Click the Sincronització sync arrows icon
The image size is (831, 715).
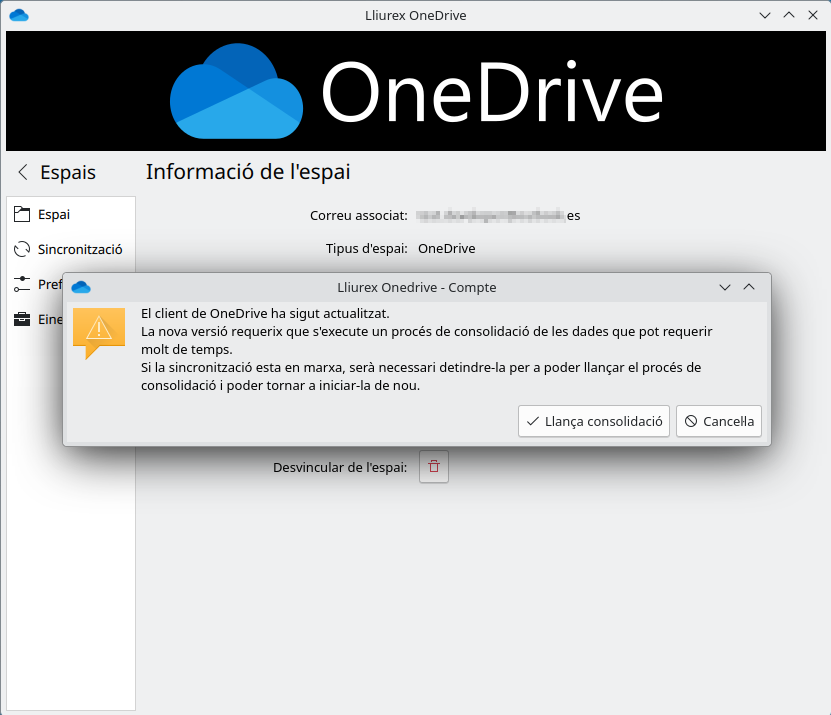pyautogui.click(x=22, y=249)
